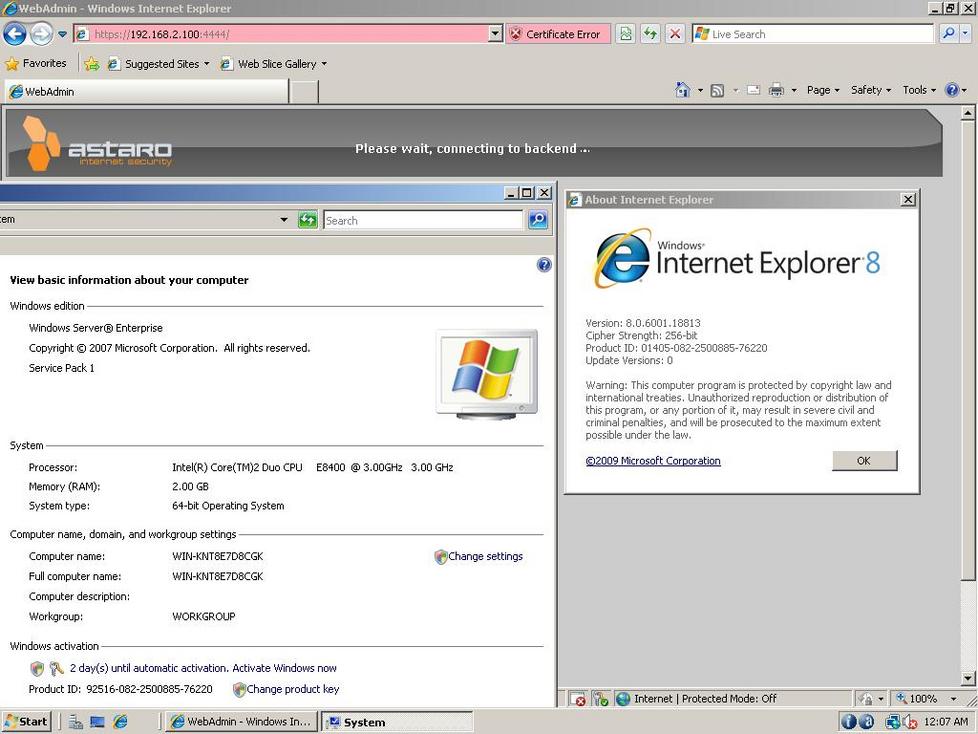The height and width of the screenshot is (734, 978).
Task: Click the ©2009 Microsoft Corporation link
Action: coord(653,461)
